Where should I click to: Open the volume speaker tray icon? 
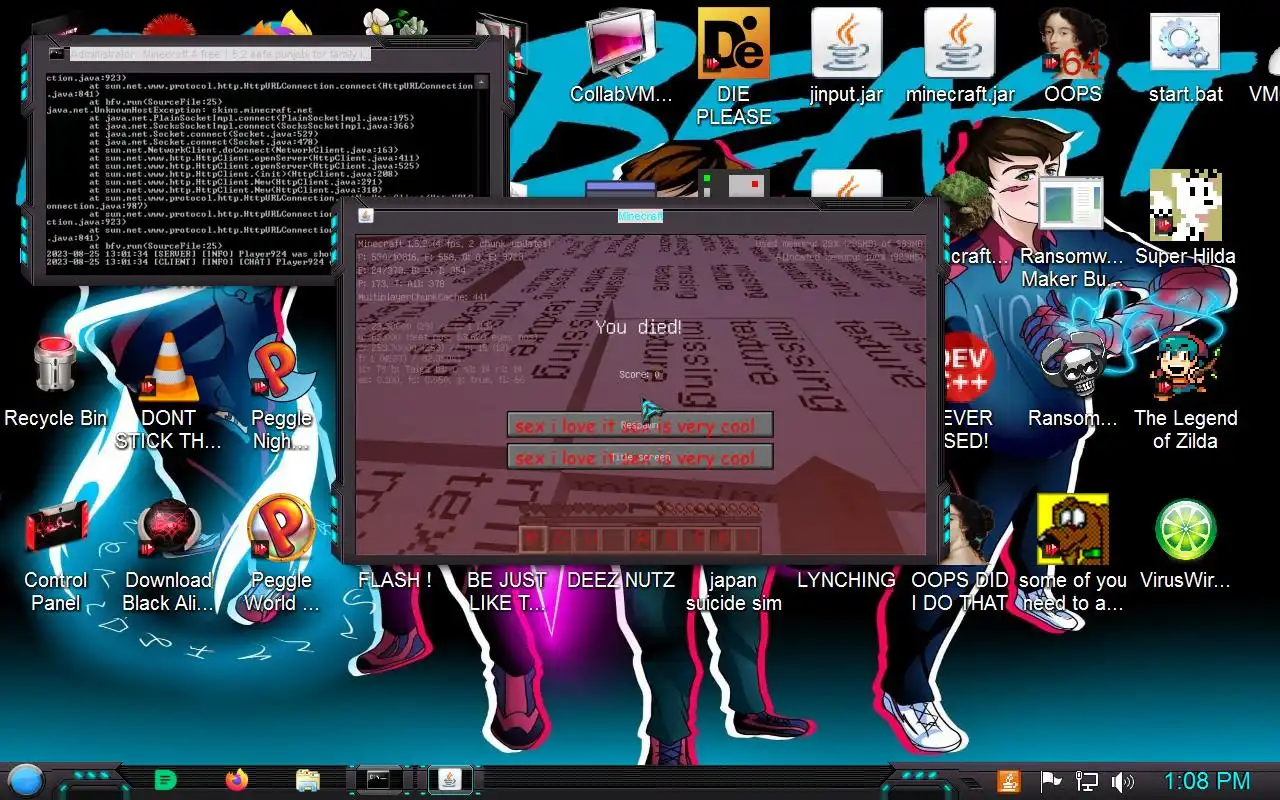click(1124, 781)
